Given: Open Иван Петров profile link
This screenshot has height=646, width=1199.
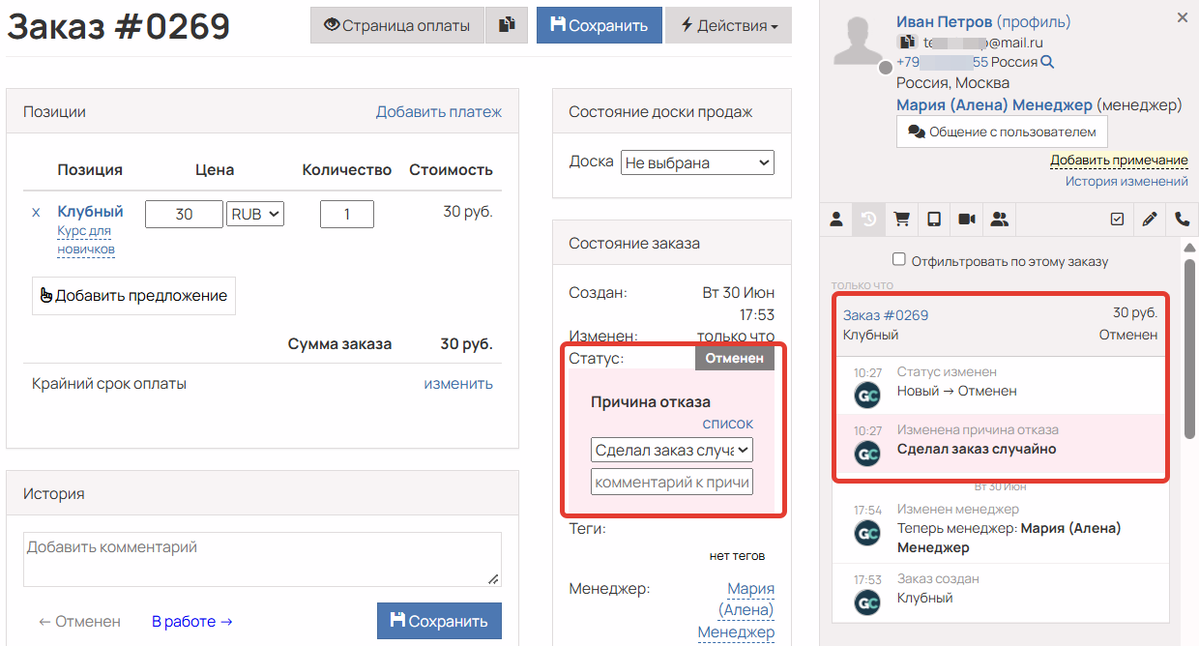Looking at the screenshot, I should tap(944, 22).
